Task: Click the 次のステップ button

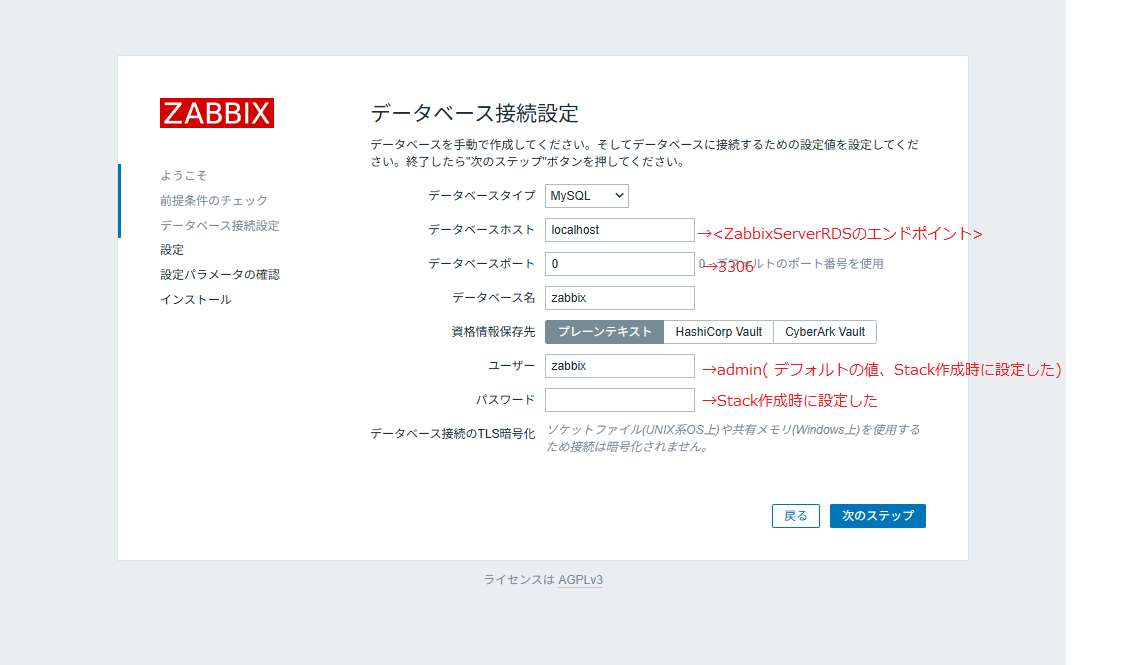Action: pos(877,515)
